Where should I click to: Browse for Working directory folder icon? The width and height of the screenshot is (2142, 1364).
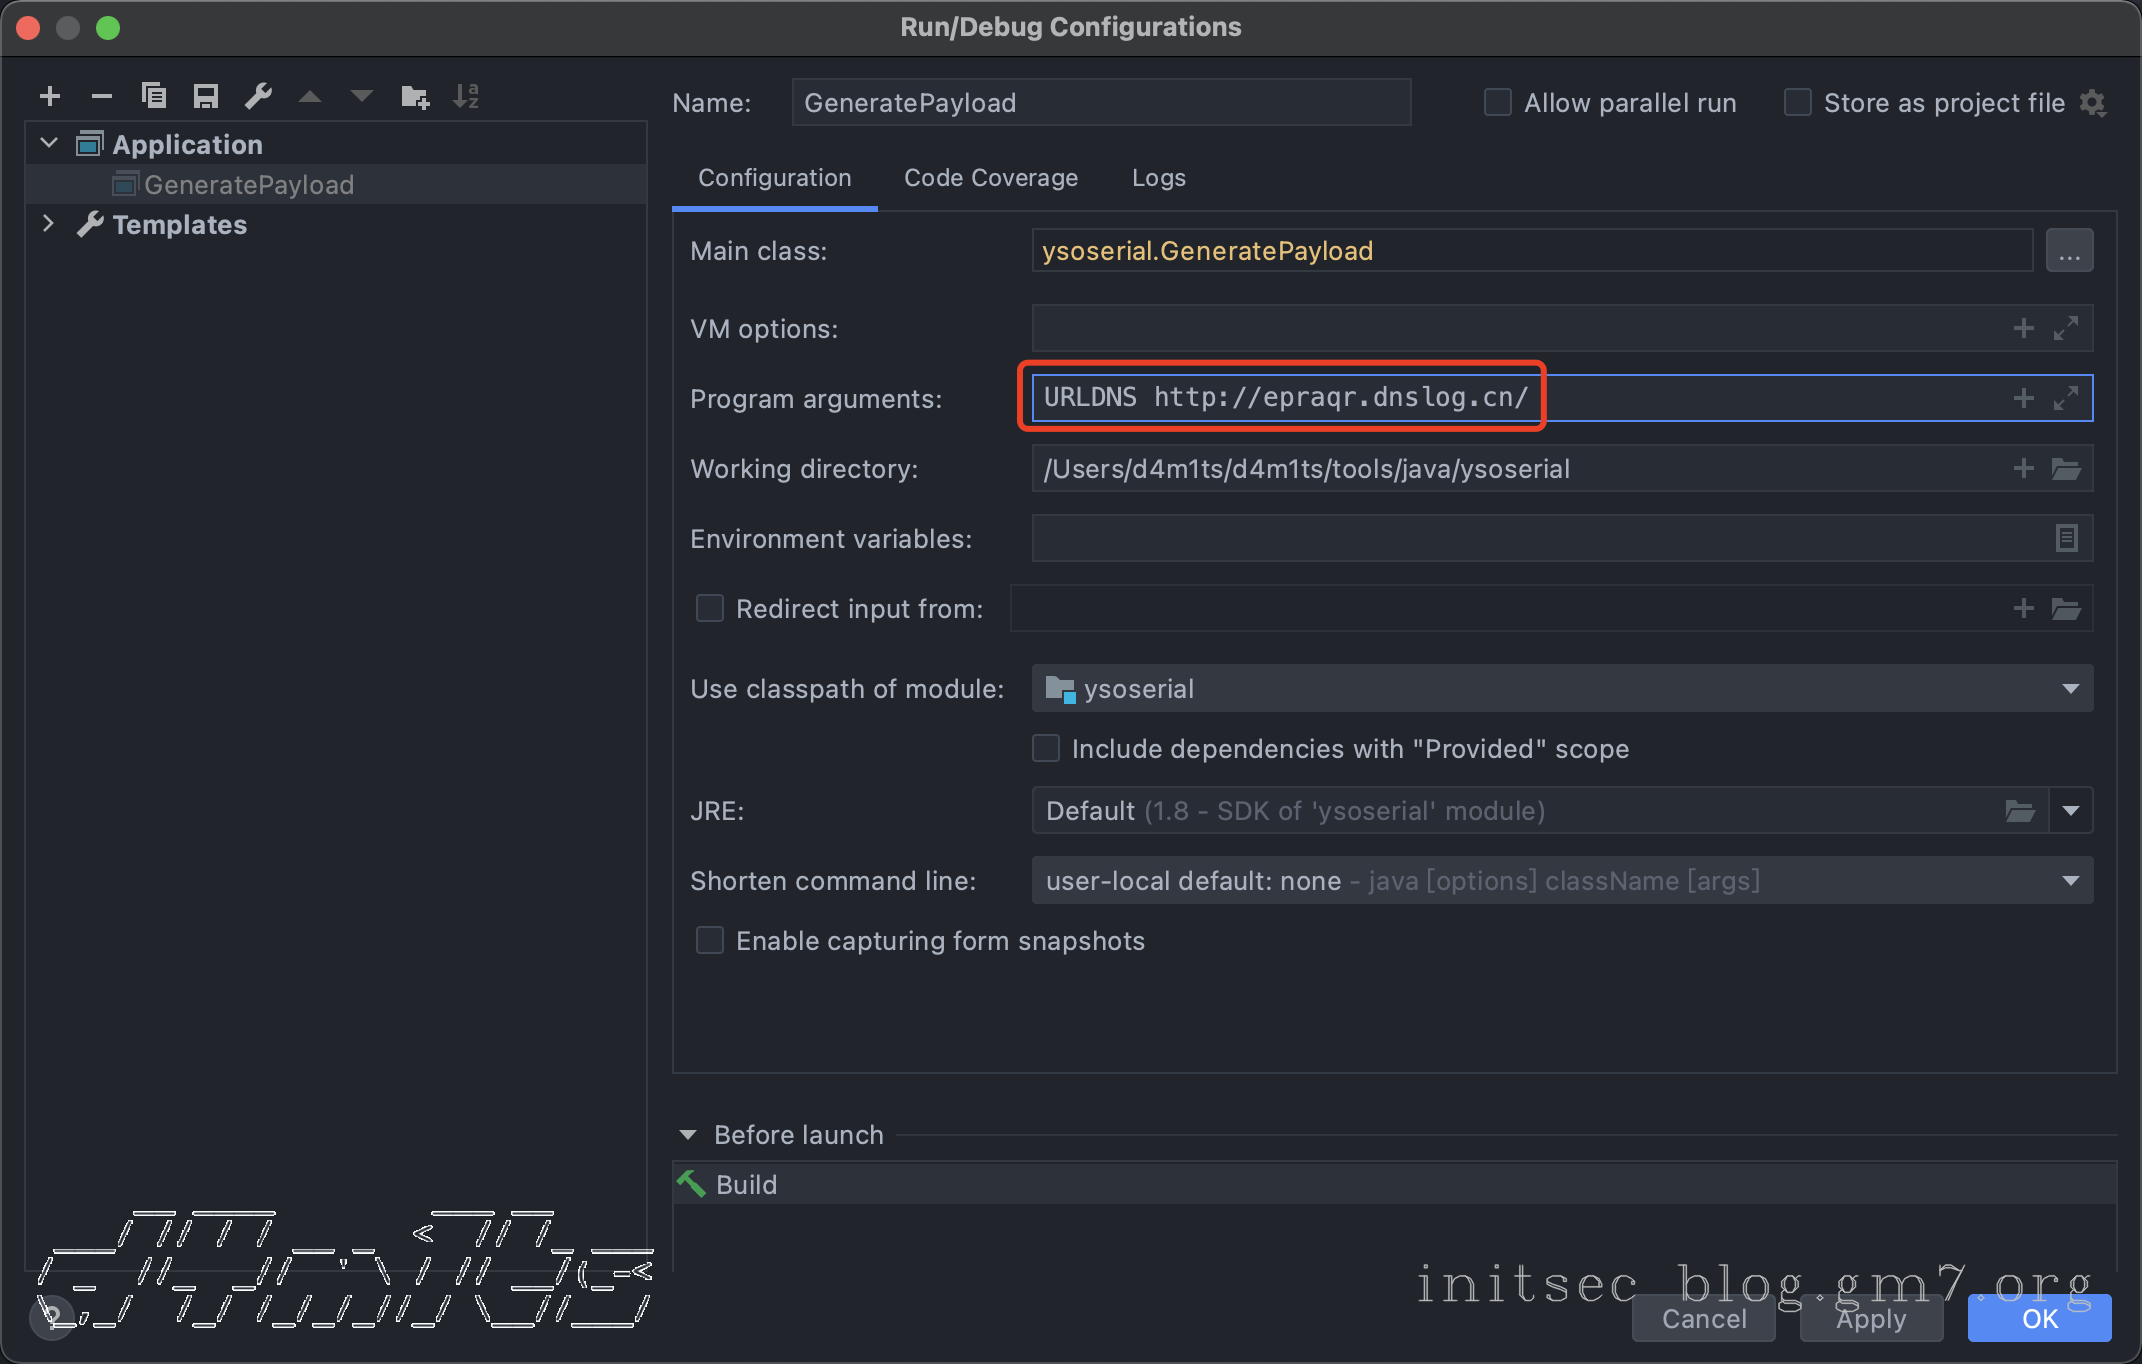point(2066,468)
